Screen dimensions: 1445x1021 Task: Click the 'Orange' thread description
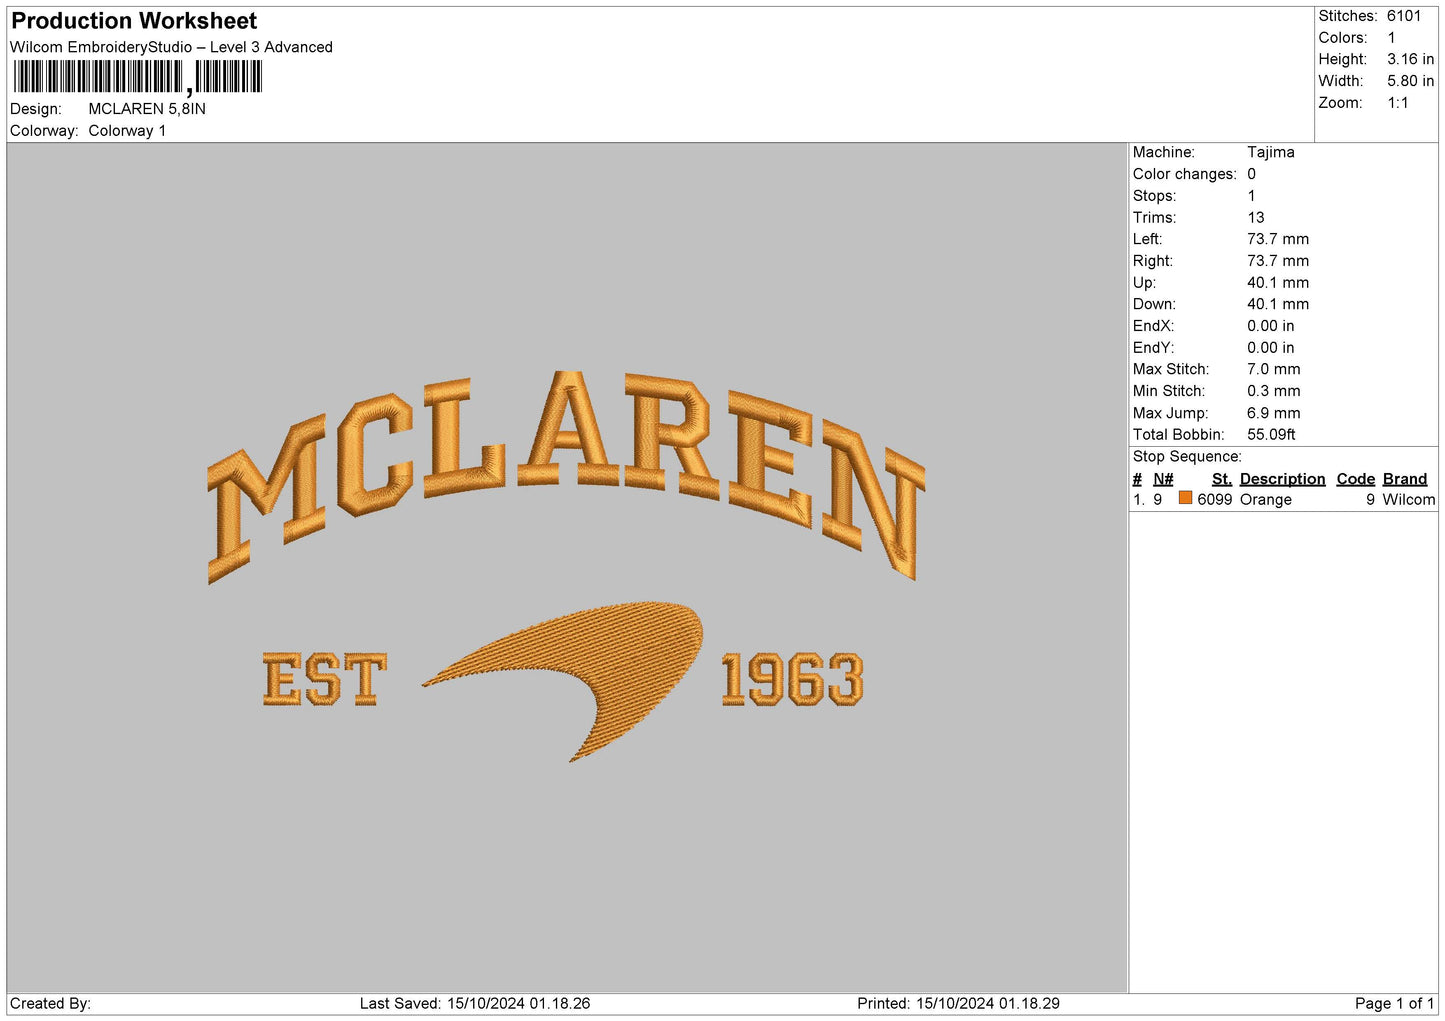[x=1266, y=500]
